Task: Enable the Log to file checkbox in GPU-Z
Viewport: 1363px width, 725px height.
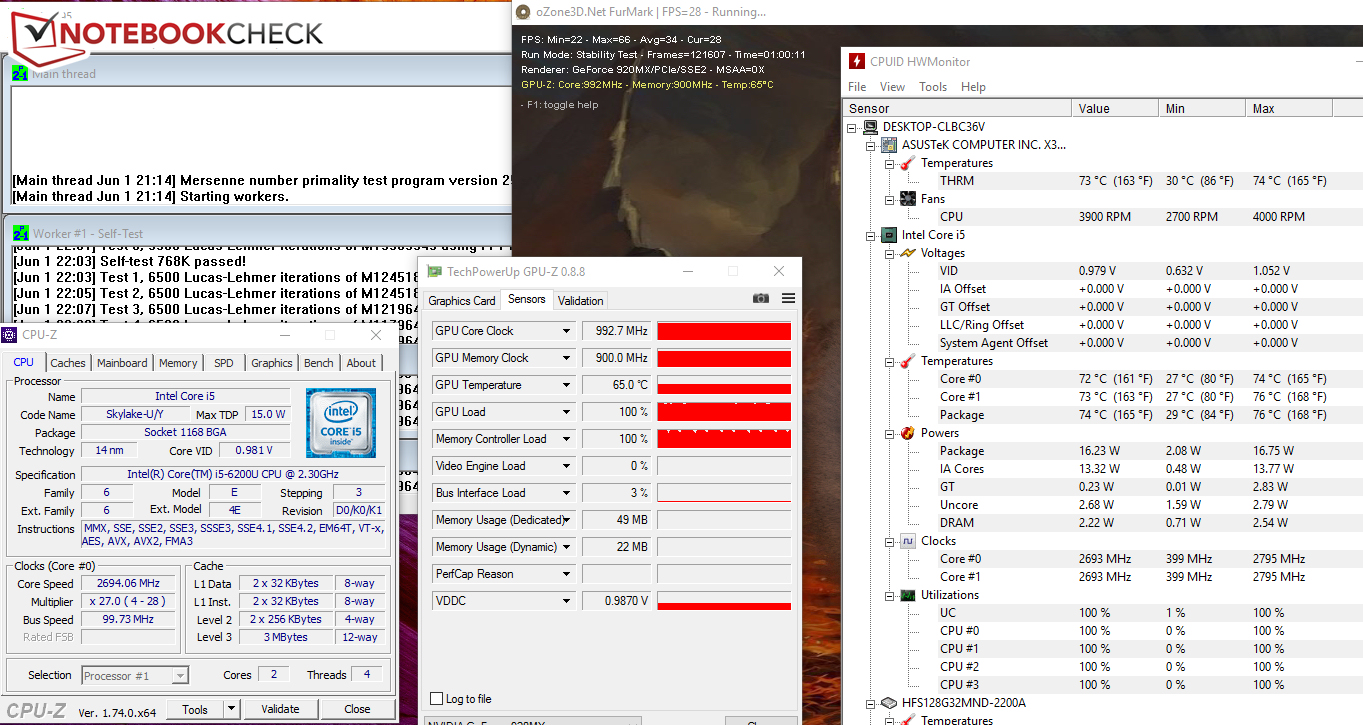Action: pos(436,699)
